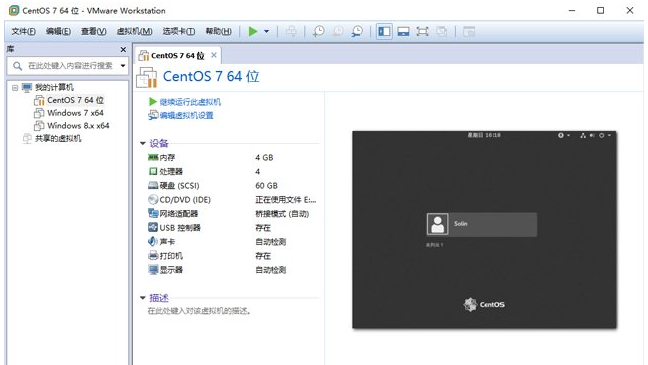Open the library search filter dropdown

[x=123, y=66]
